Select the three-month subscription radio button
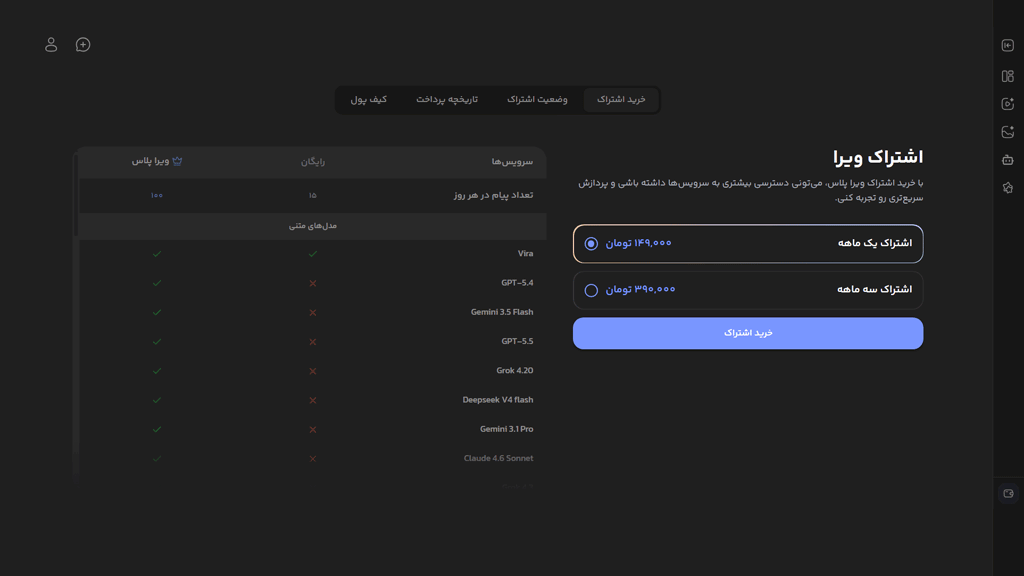1024x576 pixels. pos(591,290)
